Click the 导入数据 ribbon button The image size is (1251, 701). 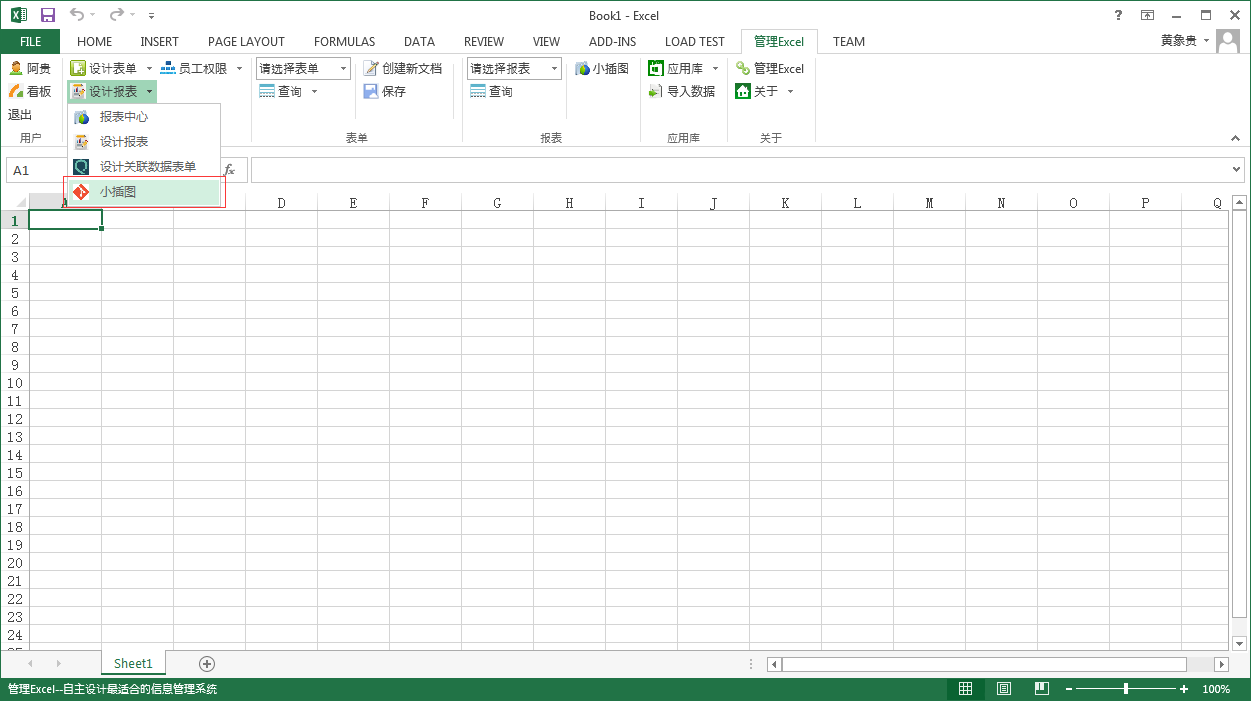(682, 91)
